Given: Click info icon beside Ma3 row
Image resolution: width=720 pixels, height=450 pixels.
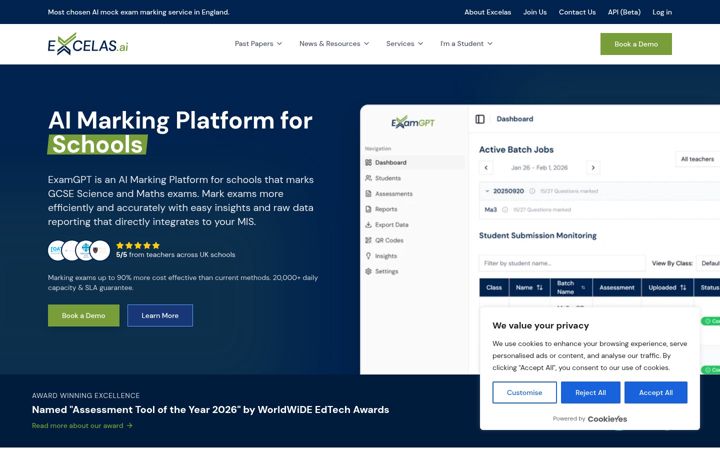Looking at the screenshot, I should tap(505, 210).
